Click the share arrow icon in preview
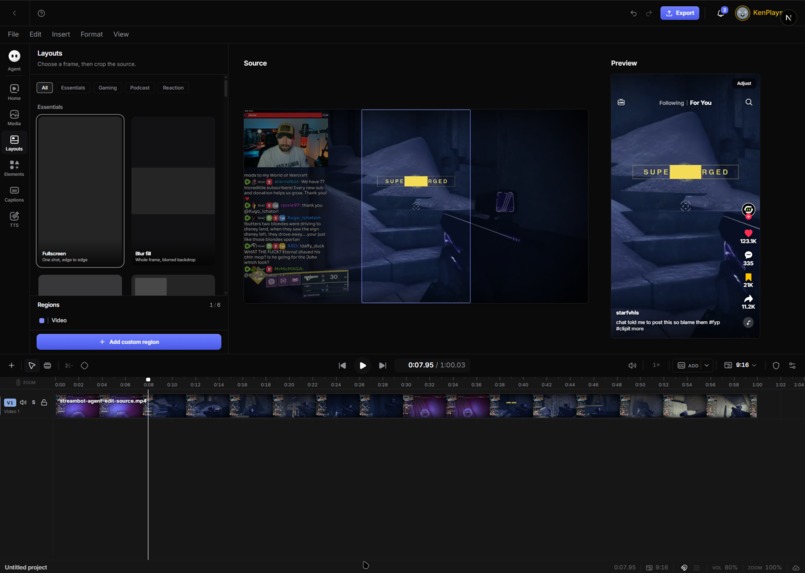This screenshot has height=573, width=805. pos(748,299)
